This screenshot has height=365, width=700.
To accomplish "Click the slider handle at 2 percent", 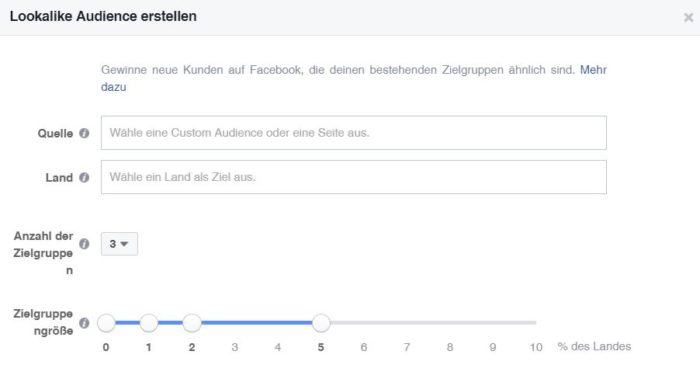I will pyautogui.click(x=192, y=323).
